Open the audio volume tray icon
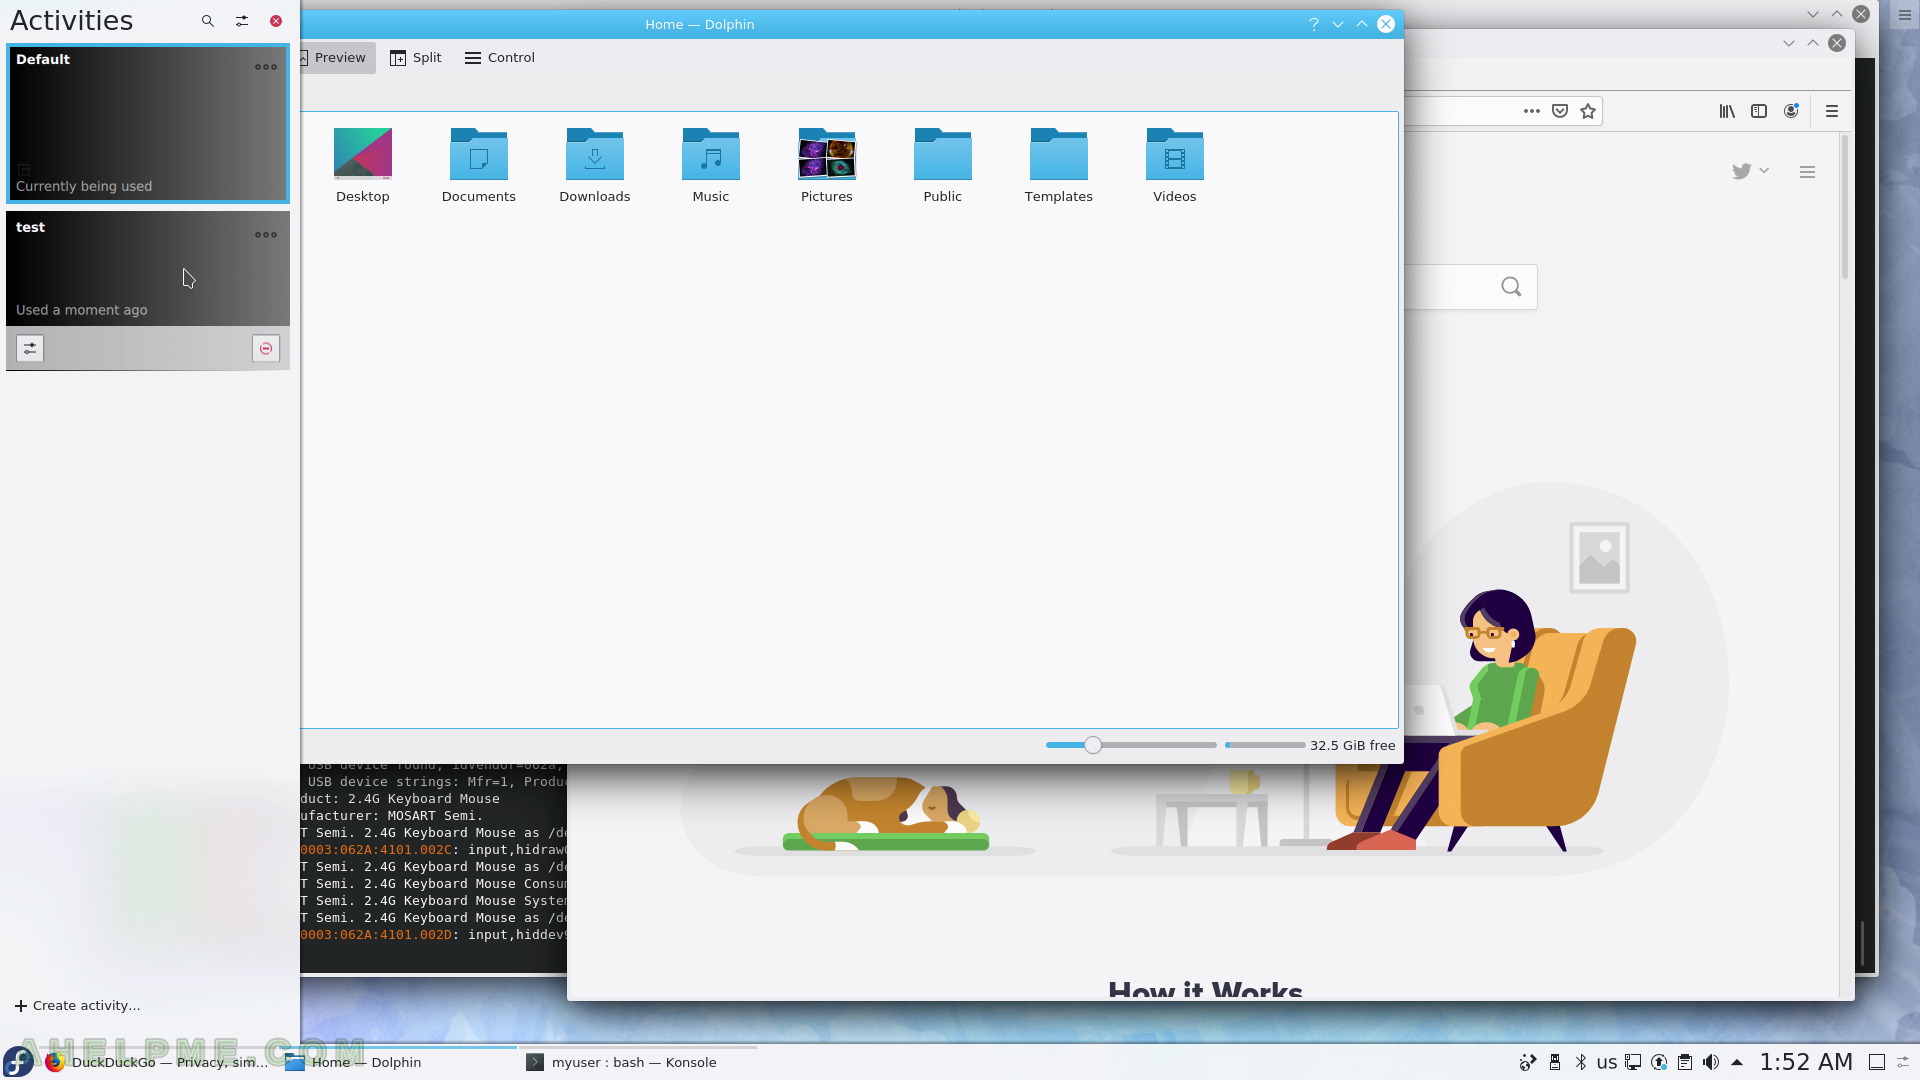Viewport: 1920px width, 1080px height. [1711, 1062]
